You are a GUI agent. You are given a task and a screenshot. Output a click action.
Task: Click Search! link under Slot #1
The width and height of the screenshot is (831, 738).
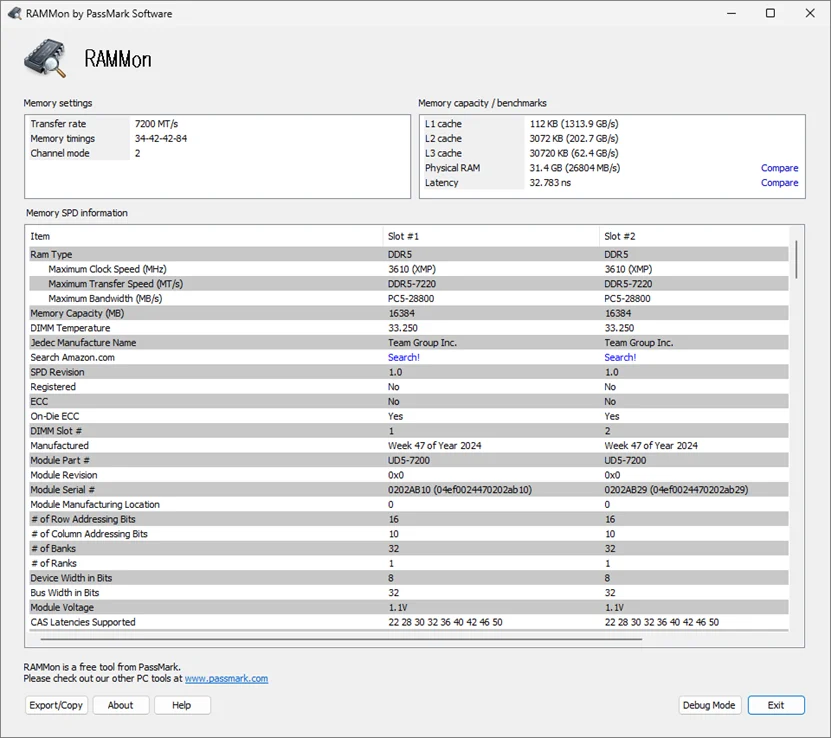tap(404, 357)
